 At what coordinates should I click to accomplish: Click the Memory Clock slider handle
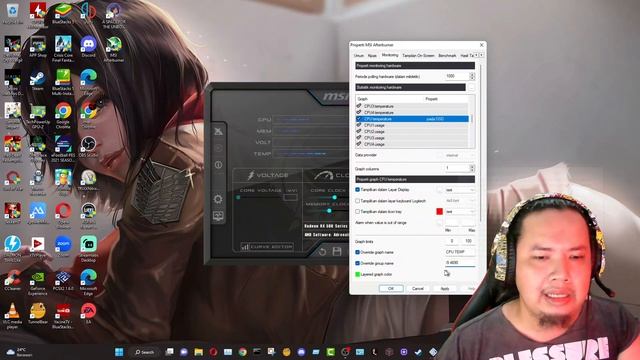point(329,211)
